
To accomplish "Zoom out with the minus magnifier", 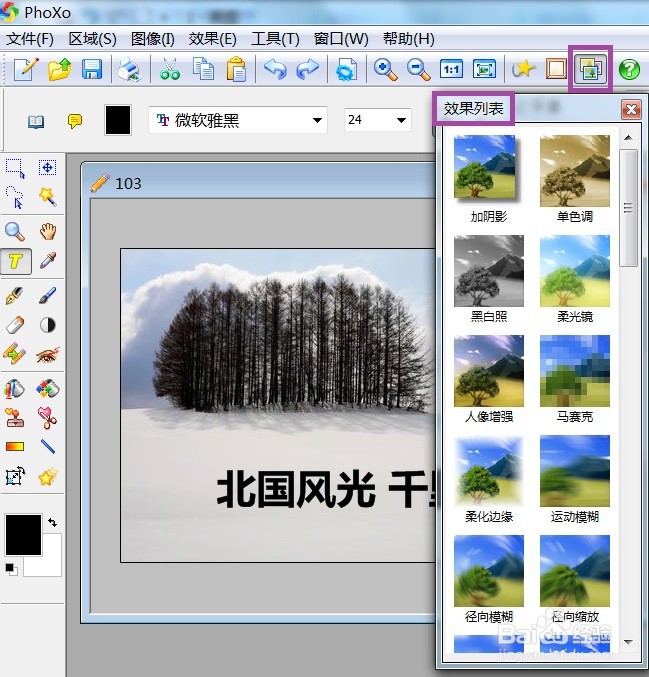I will point(418,69).
